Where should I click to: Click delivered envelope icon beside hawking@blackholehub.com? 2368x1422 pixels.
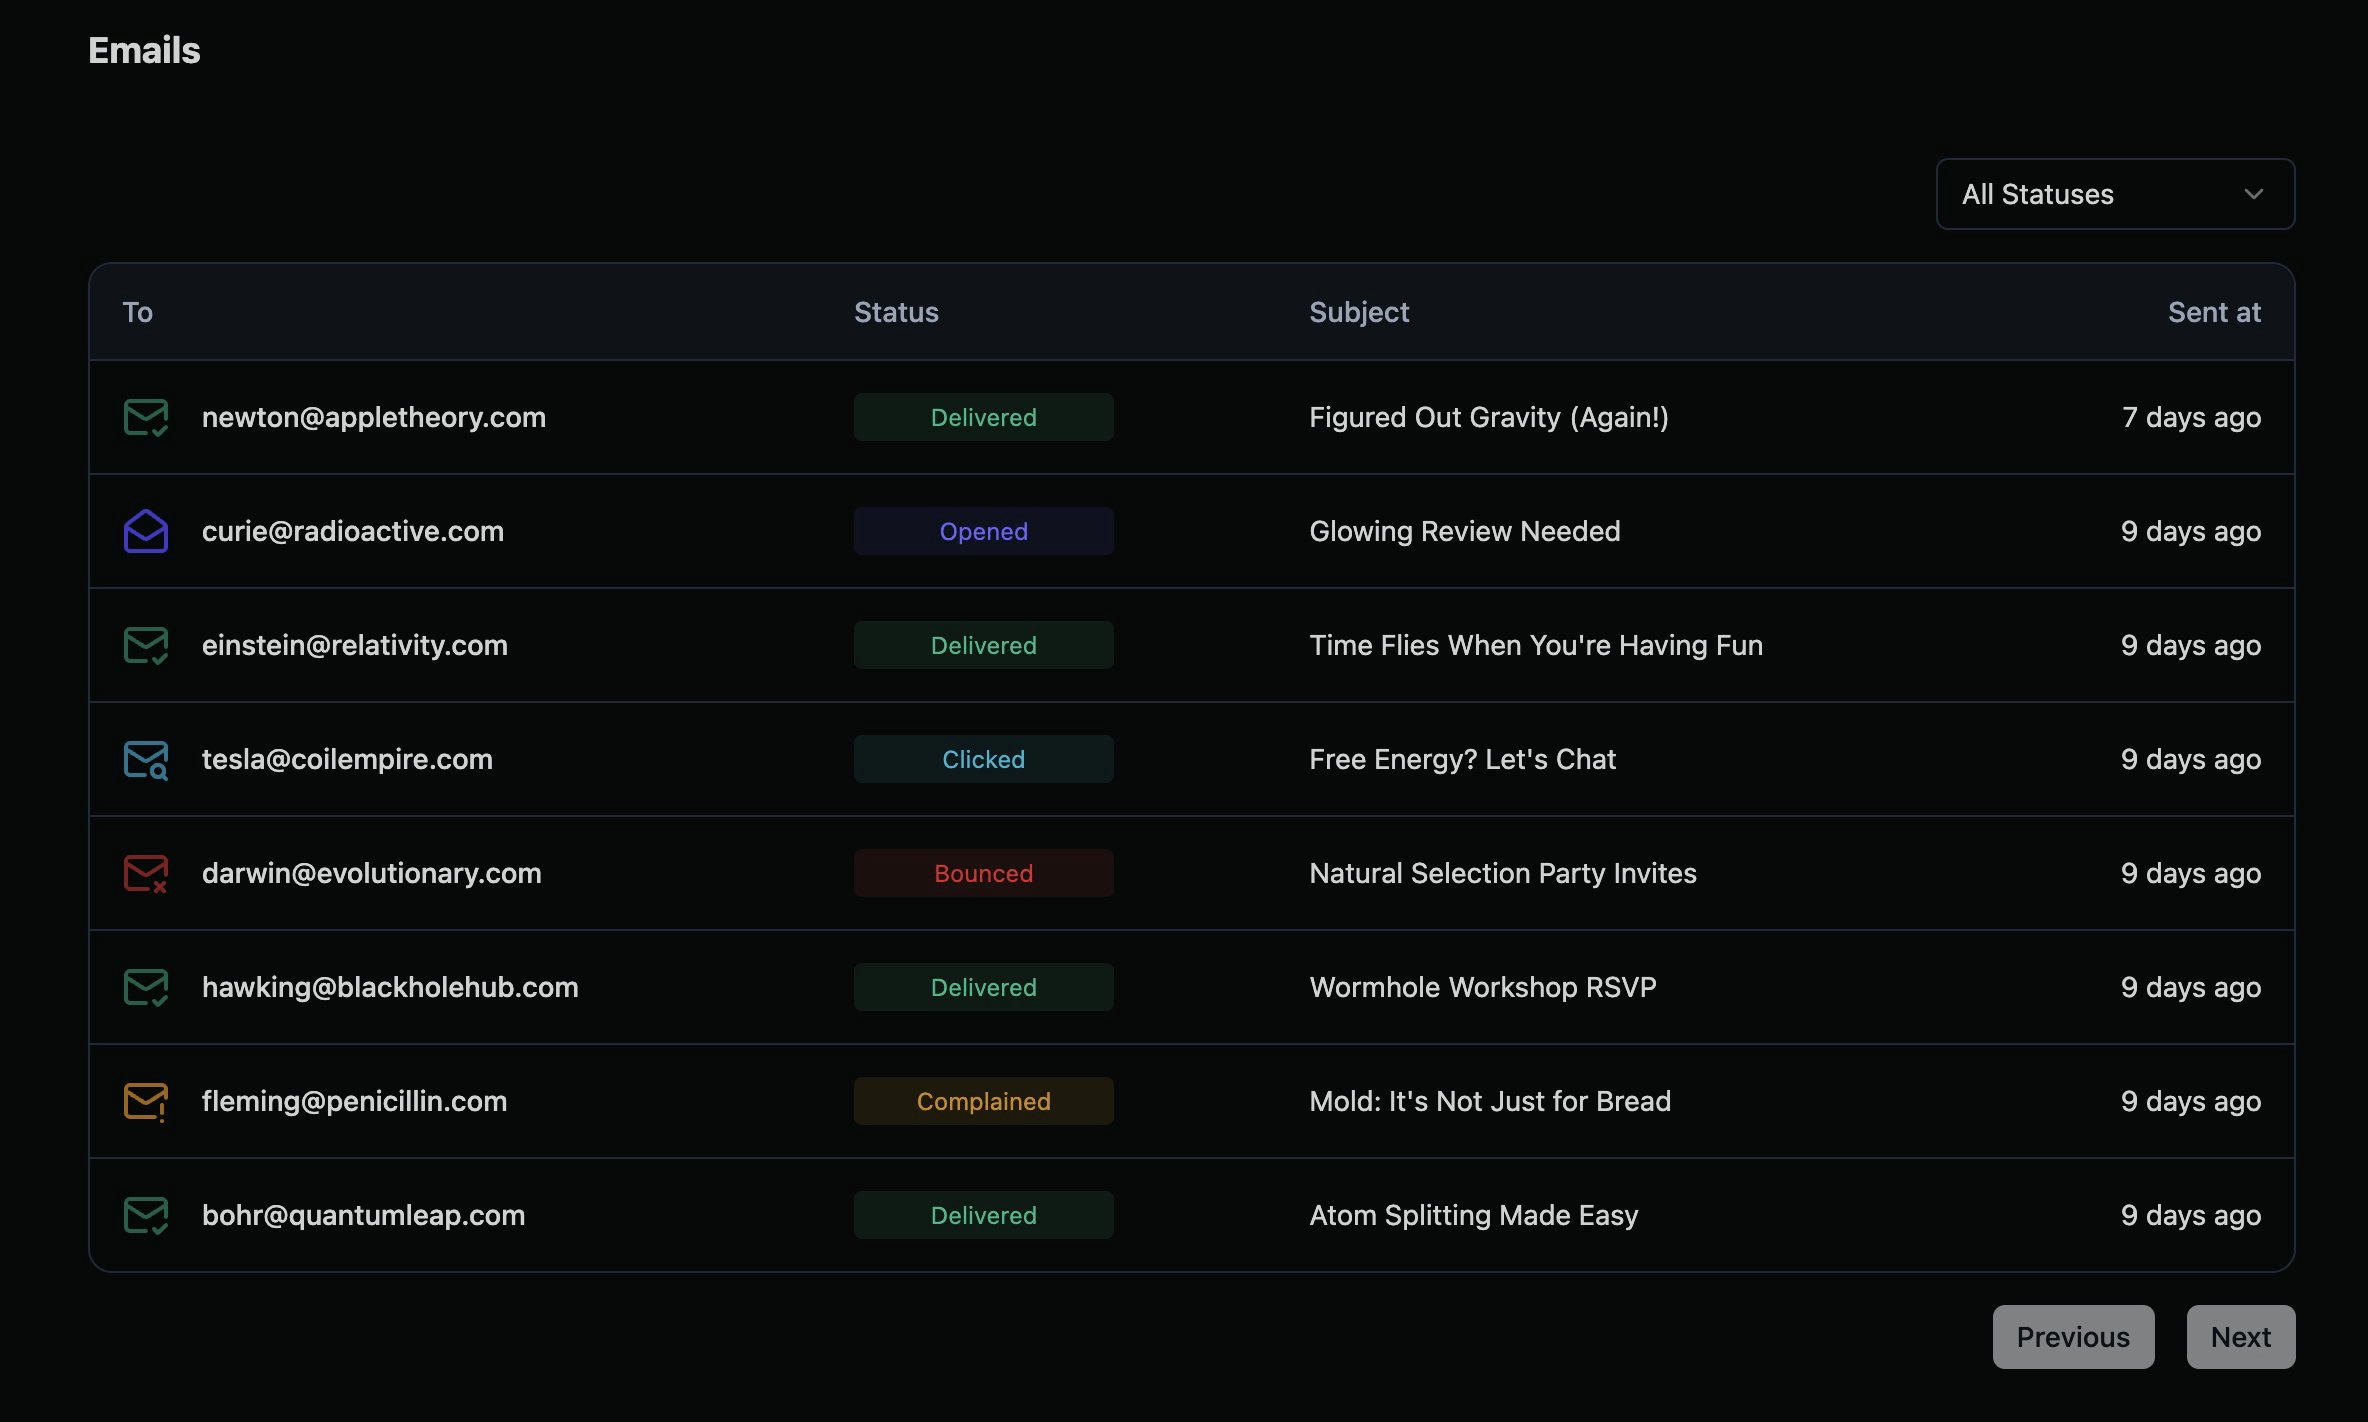point(145,987)
